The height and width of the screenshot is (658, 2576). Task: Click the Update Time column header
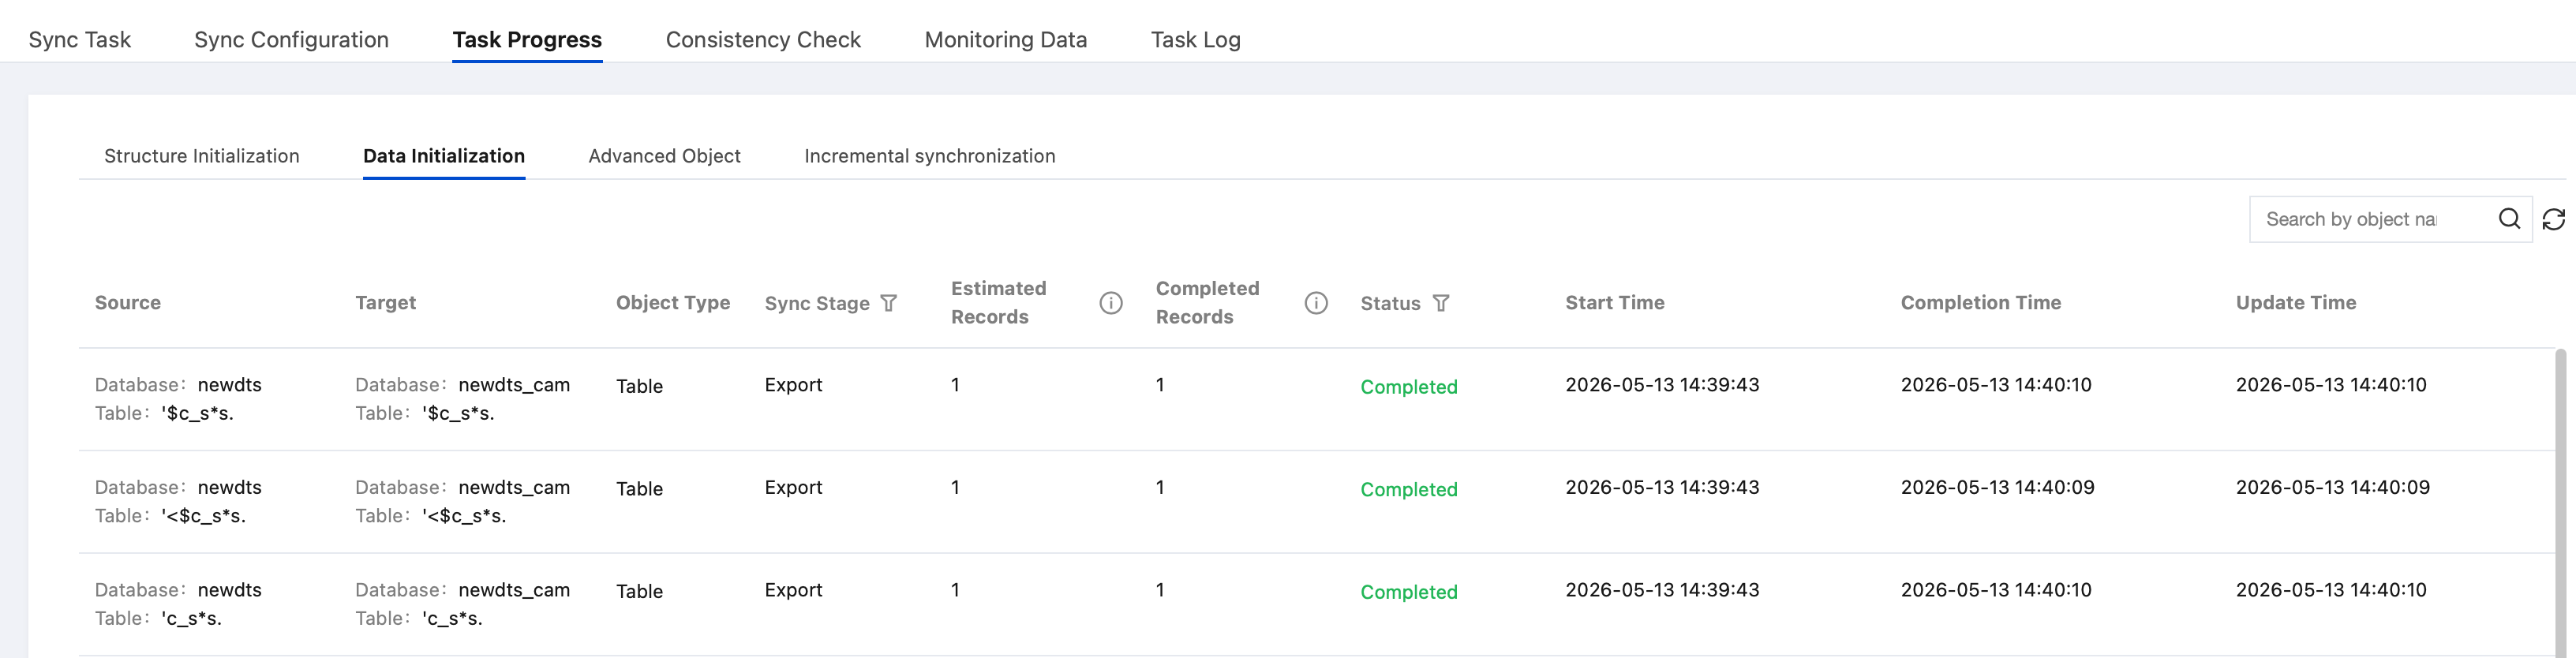[x=2295, y=302]
